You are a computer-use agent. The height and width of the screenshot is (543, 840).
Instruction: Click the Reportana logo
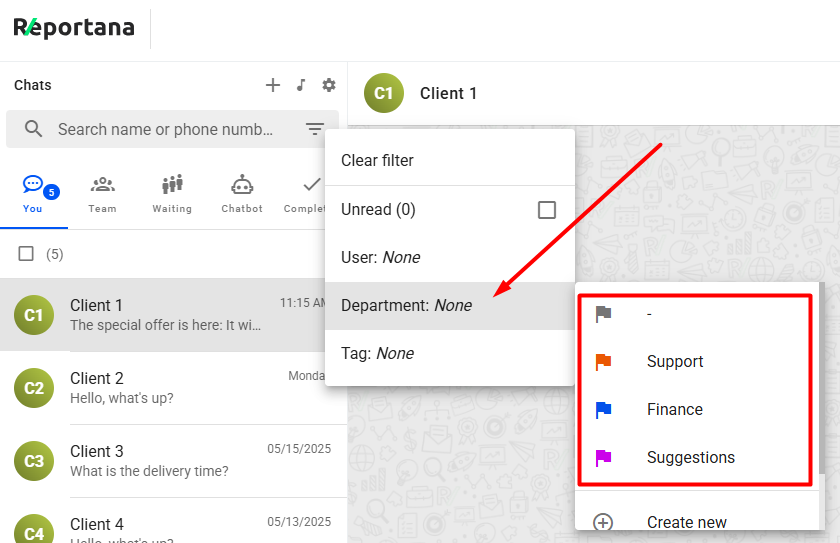pos(74,27)
